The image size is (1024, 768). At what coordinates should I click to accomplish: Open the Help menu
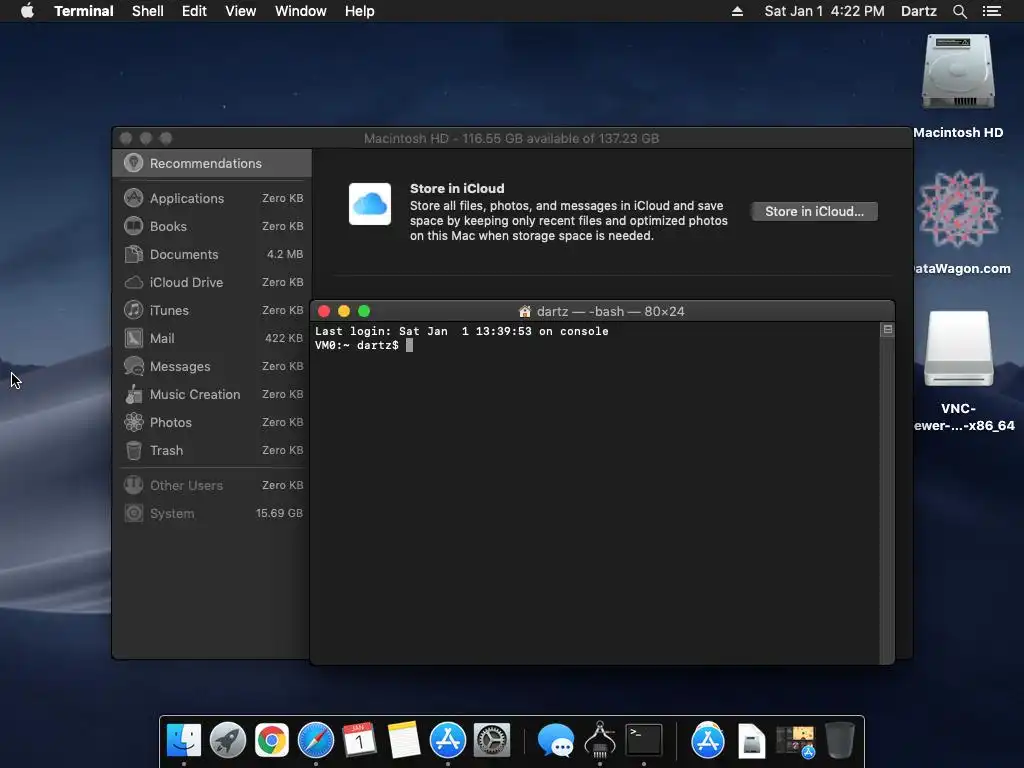[x=359, y=11]
